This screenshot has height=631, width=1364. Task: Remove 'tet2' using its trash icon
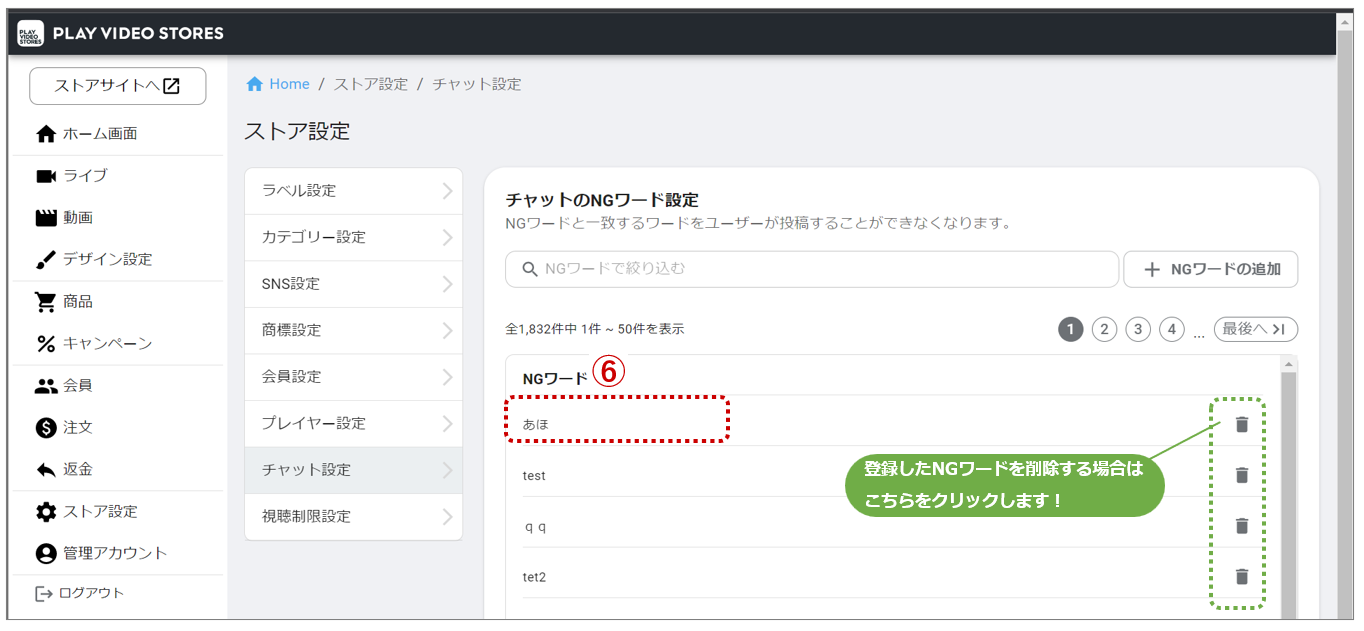1241,576
